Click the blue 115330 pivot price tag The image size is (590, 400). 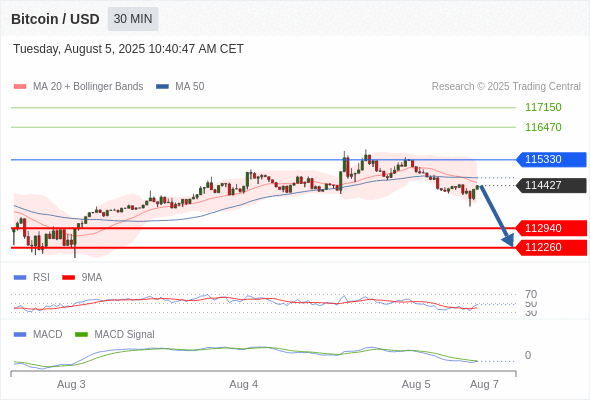click(551, 160)
